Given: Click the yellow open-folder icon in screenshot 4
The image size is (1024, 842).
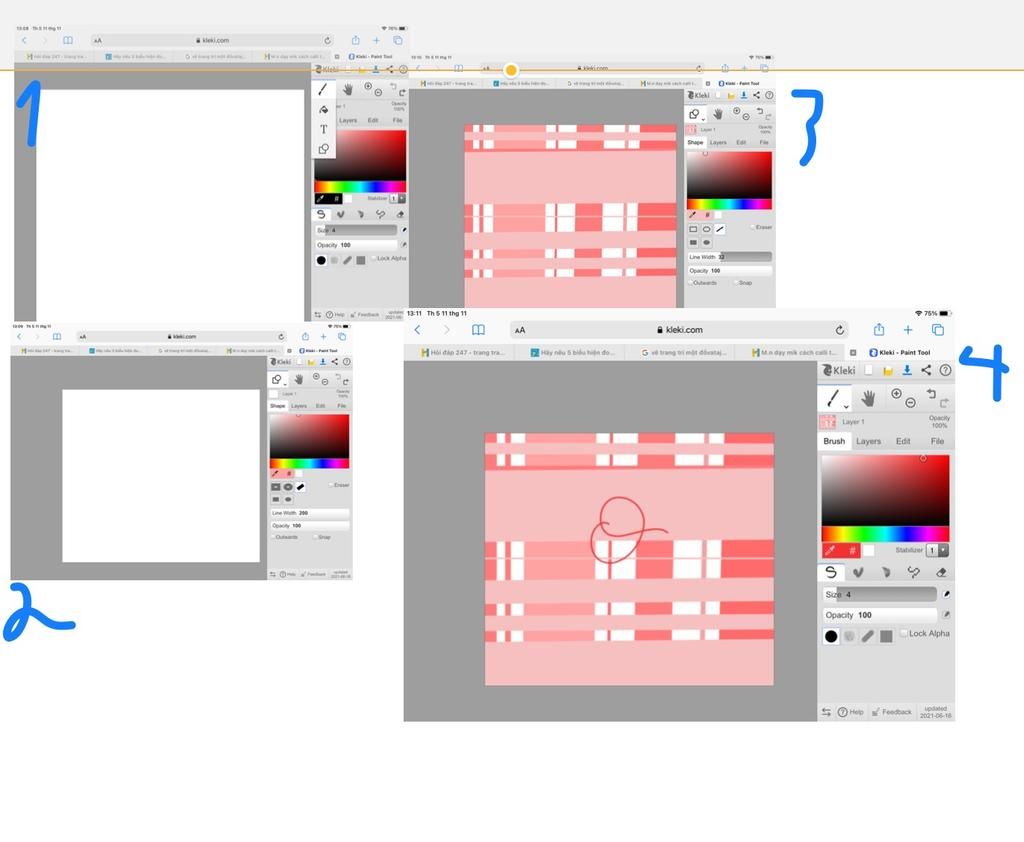Looking at the screenshot, I should tap(888, 370).
